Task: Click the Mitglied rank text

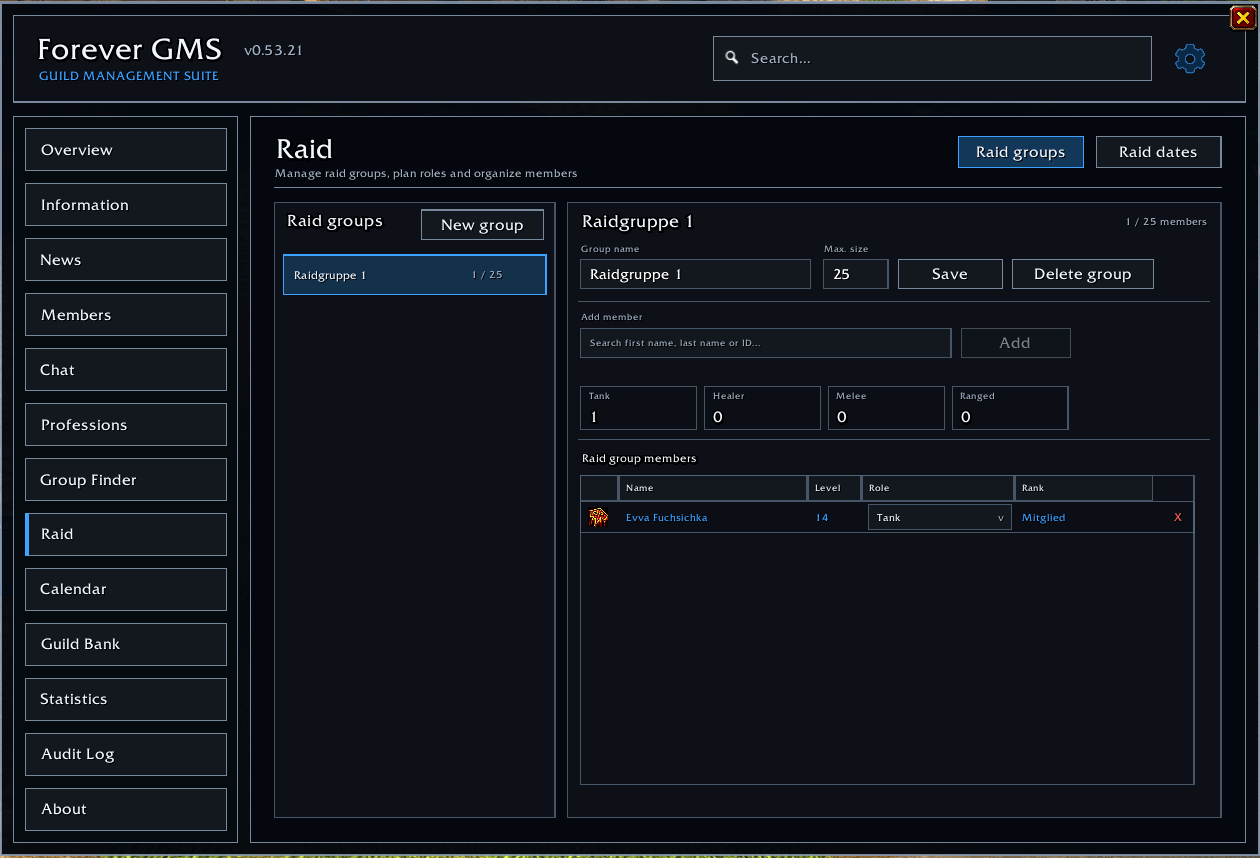Action: click(x=1043, y=517)
